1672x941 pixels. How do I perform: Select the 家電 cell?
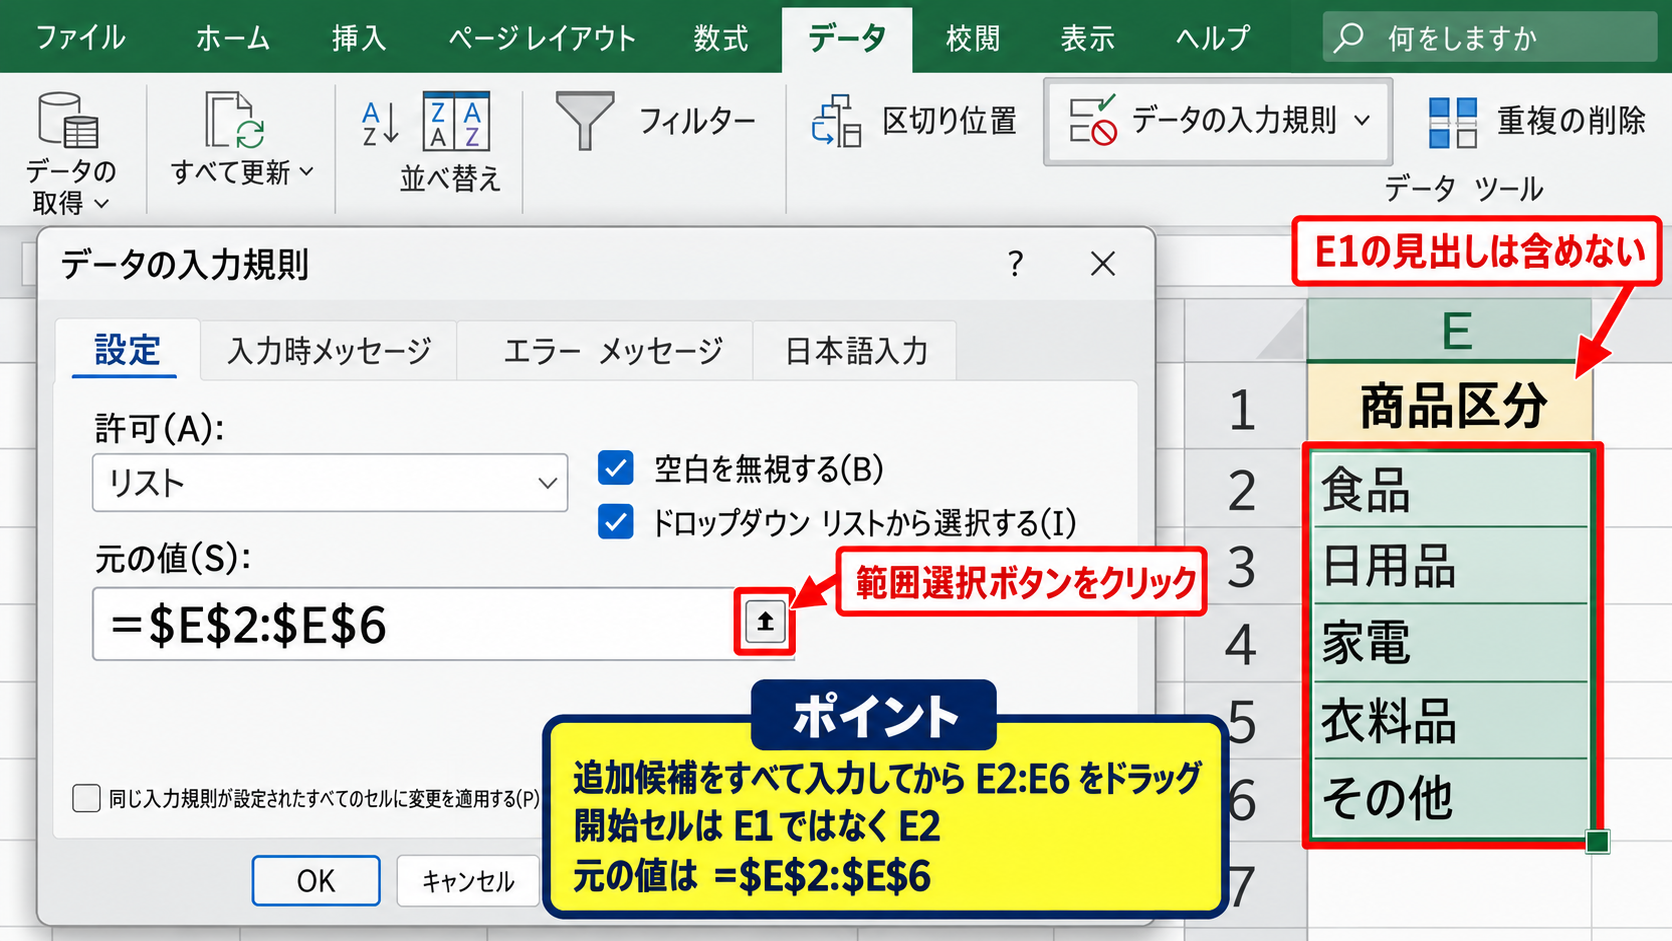point(1449,643)
